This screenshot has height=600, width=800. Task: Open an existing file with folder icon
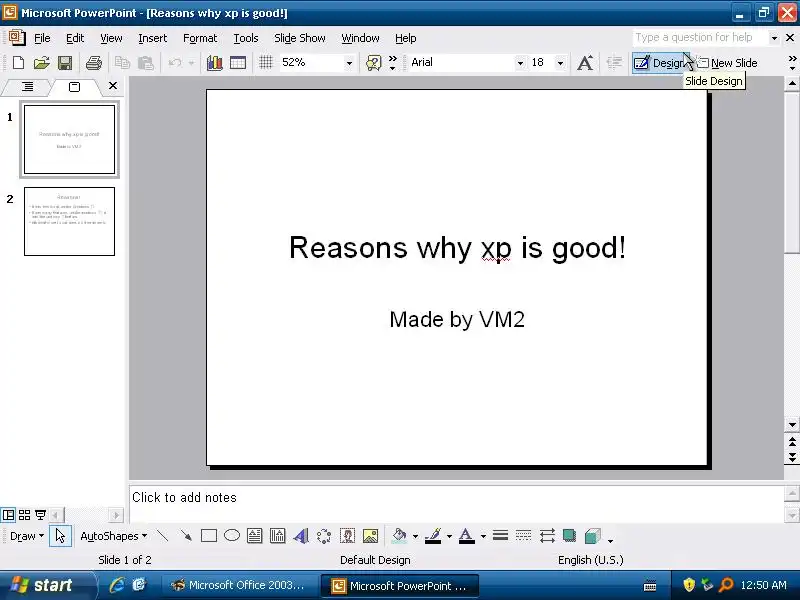point(41,63)
